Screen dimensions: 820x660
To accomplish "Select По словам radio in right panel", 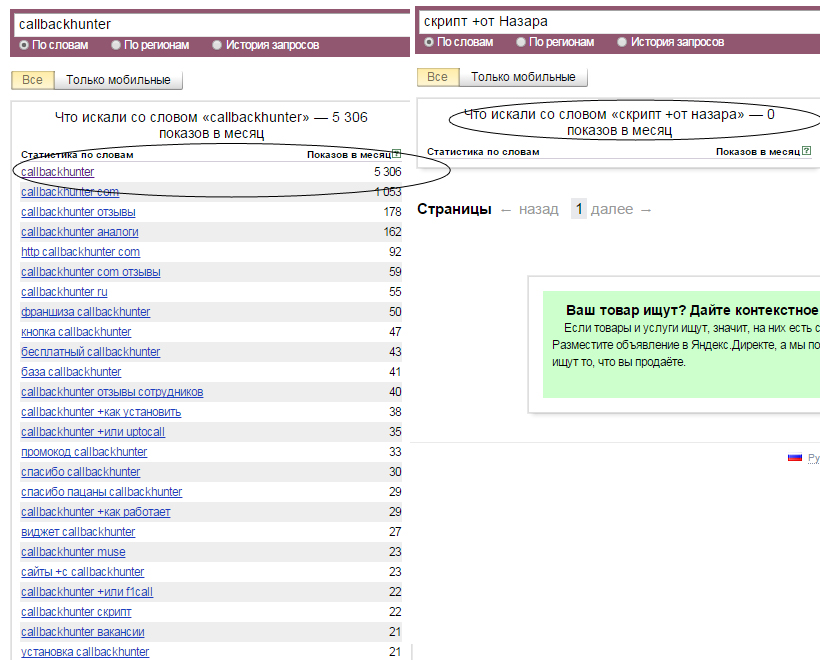I will coord(429,42).
